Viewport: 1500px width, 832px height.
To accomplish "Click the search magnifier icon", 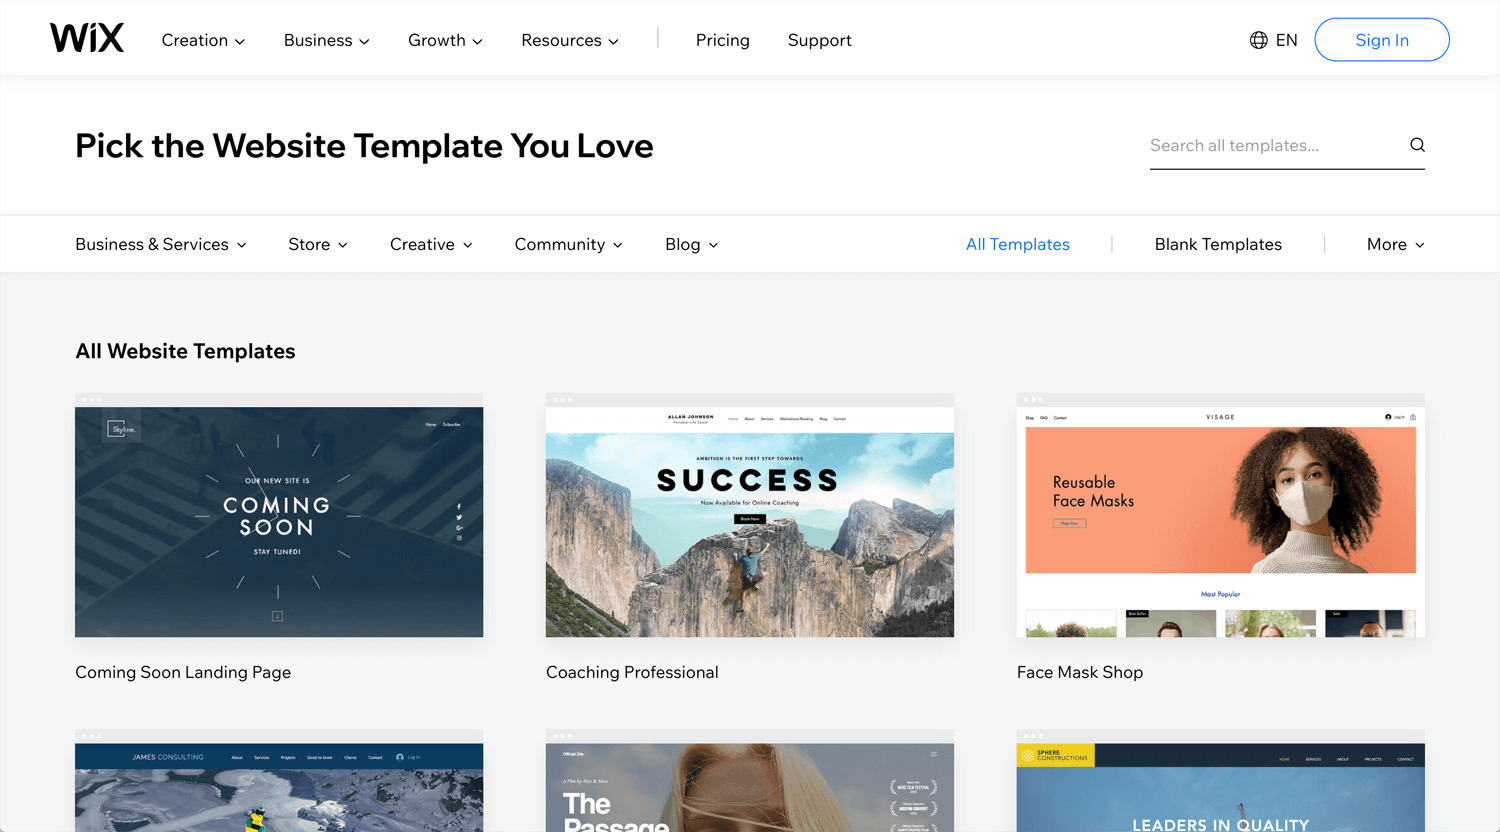I will coord(1417,145).
